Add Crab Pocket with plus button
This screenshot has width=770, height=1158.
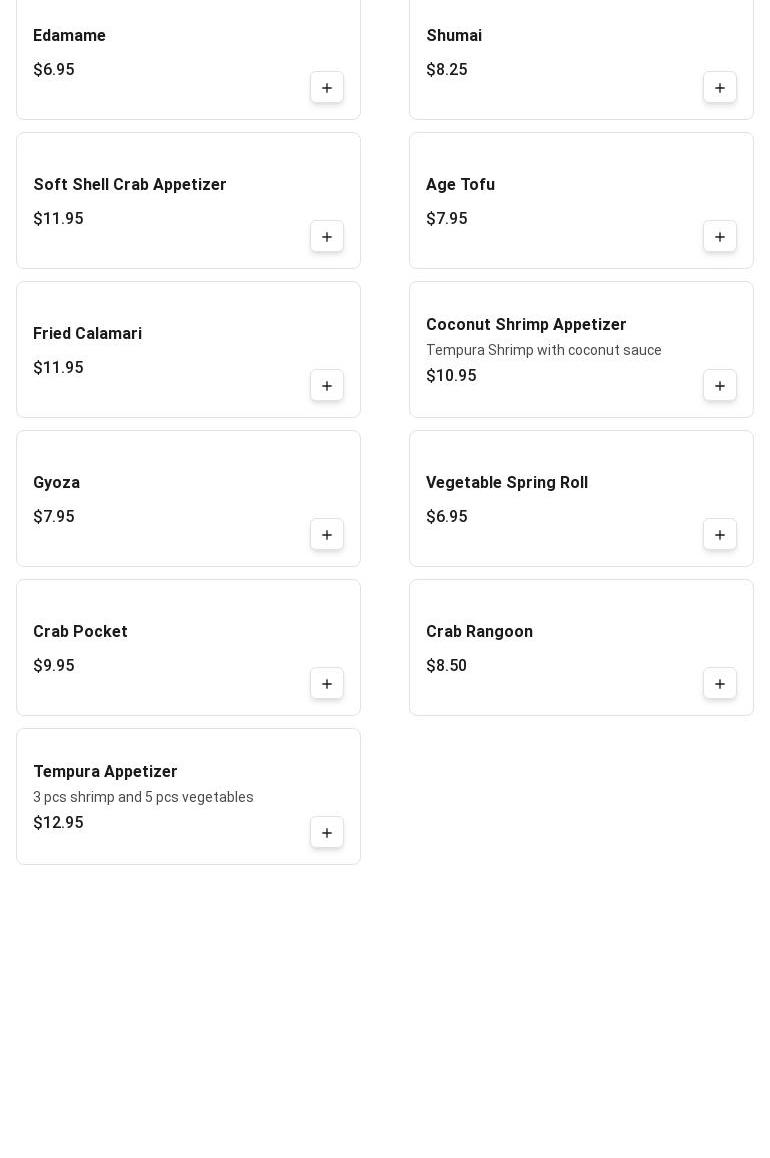point(327,684)
